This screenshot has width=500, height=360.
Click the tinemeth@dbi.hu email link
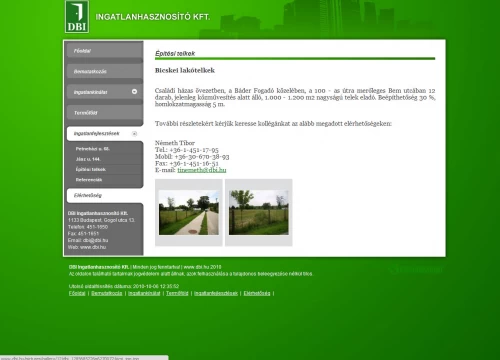[x=202, y=170]
